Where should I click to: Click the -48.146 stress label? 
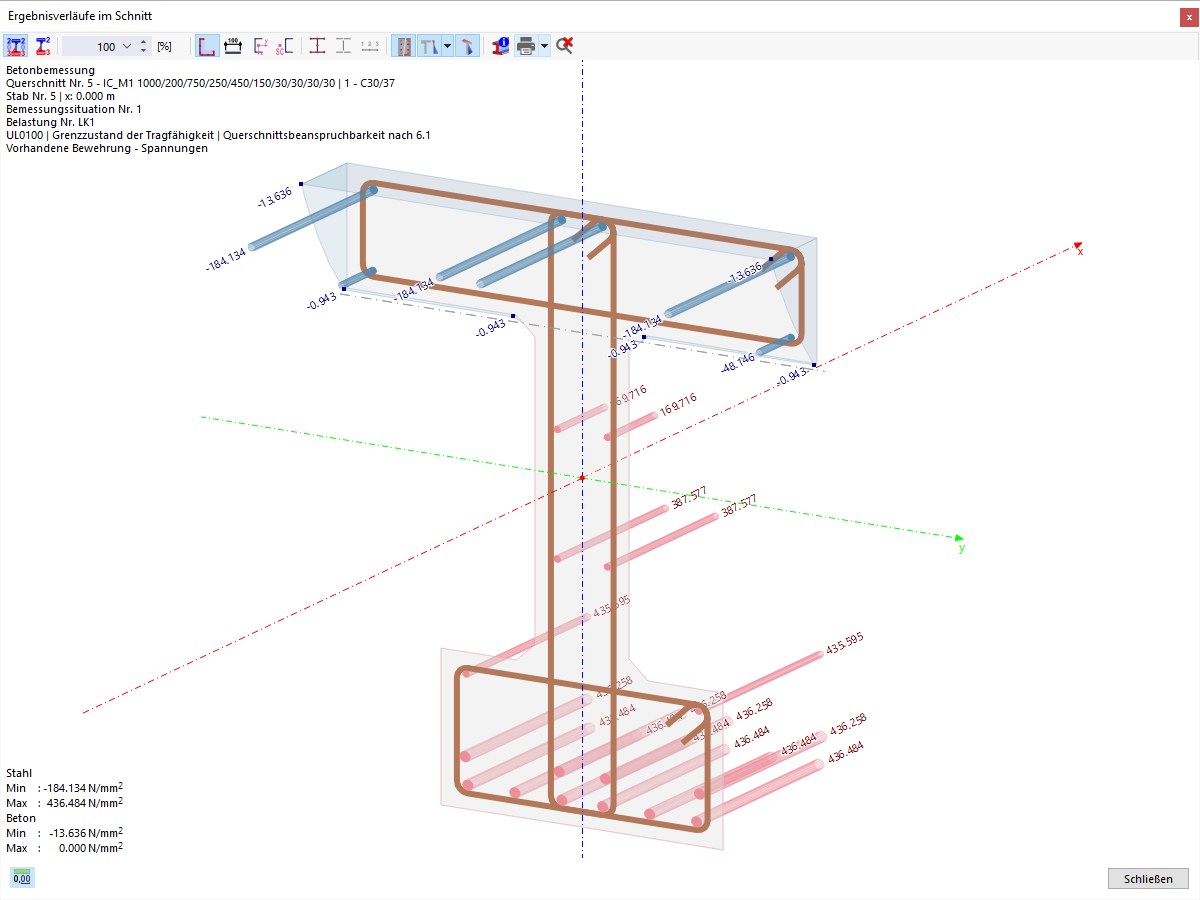pyautogui.click(x=739, y=362)
